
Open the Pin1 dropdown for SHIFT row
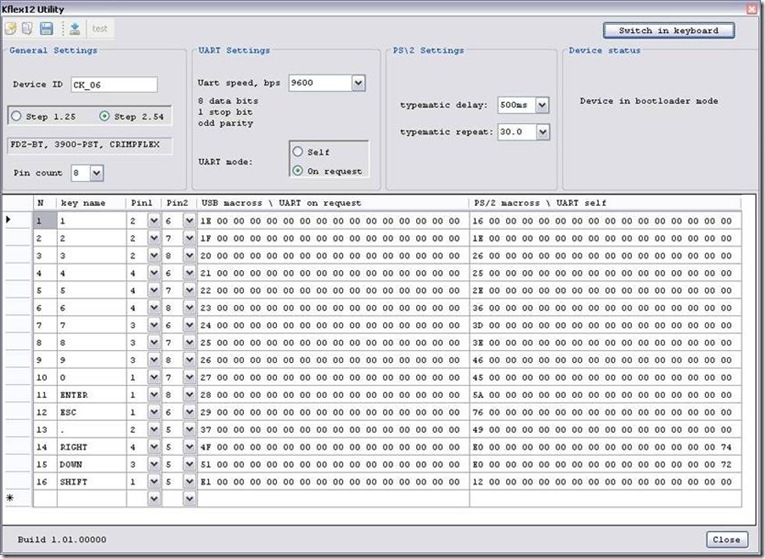pyautogui.click(x=154, y=481)
